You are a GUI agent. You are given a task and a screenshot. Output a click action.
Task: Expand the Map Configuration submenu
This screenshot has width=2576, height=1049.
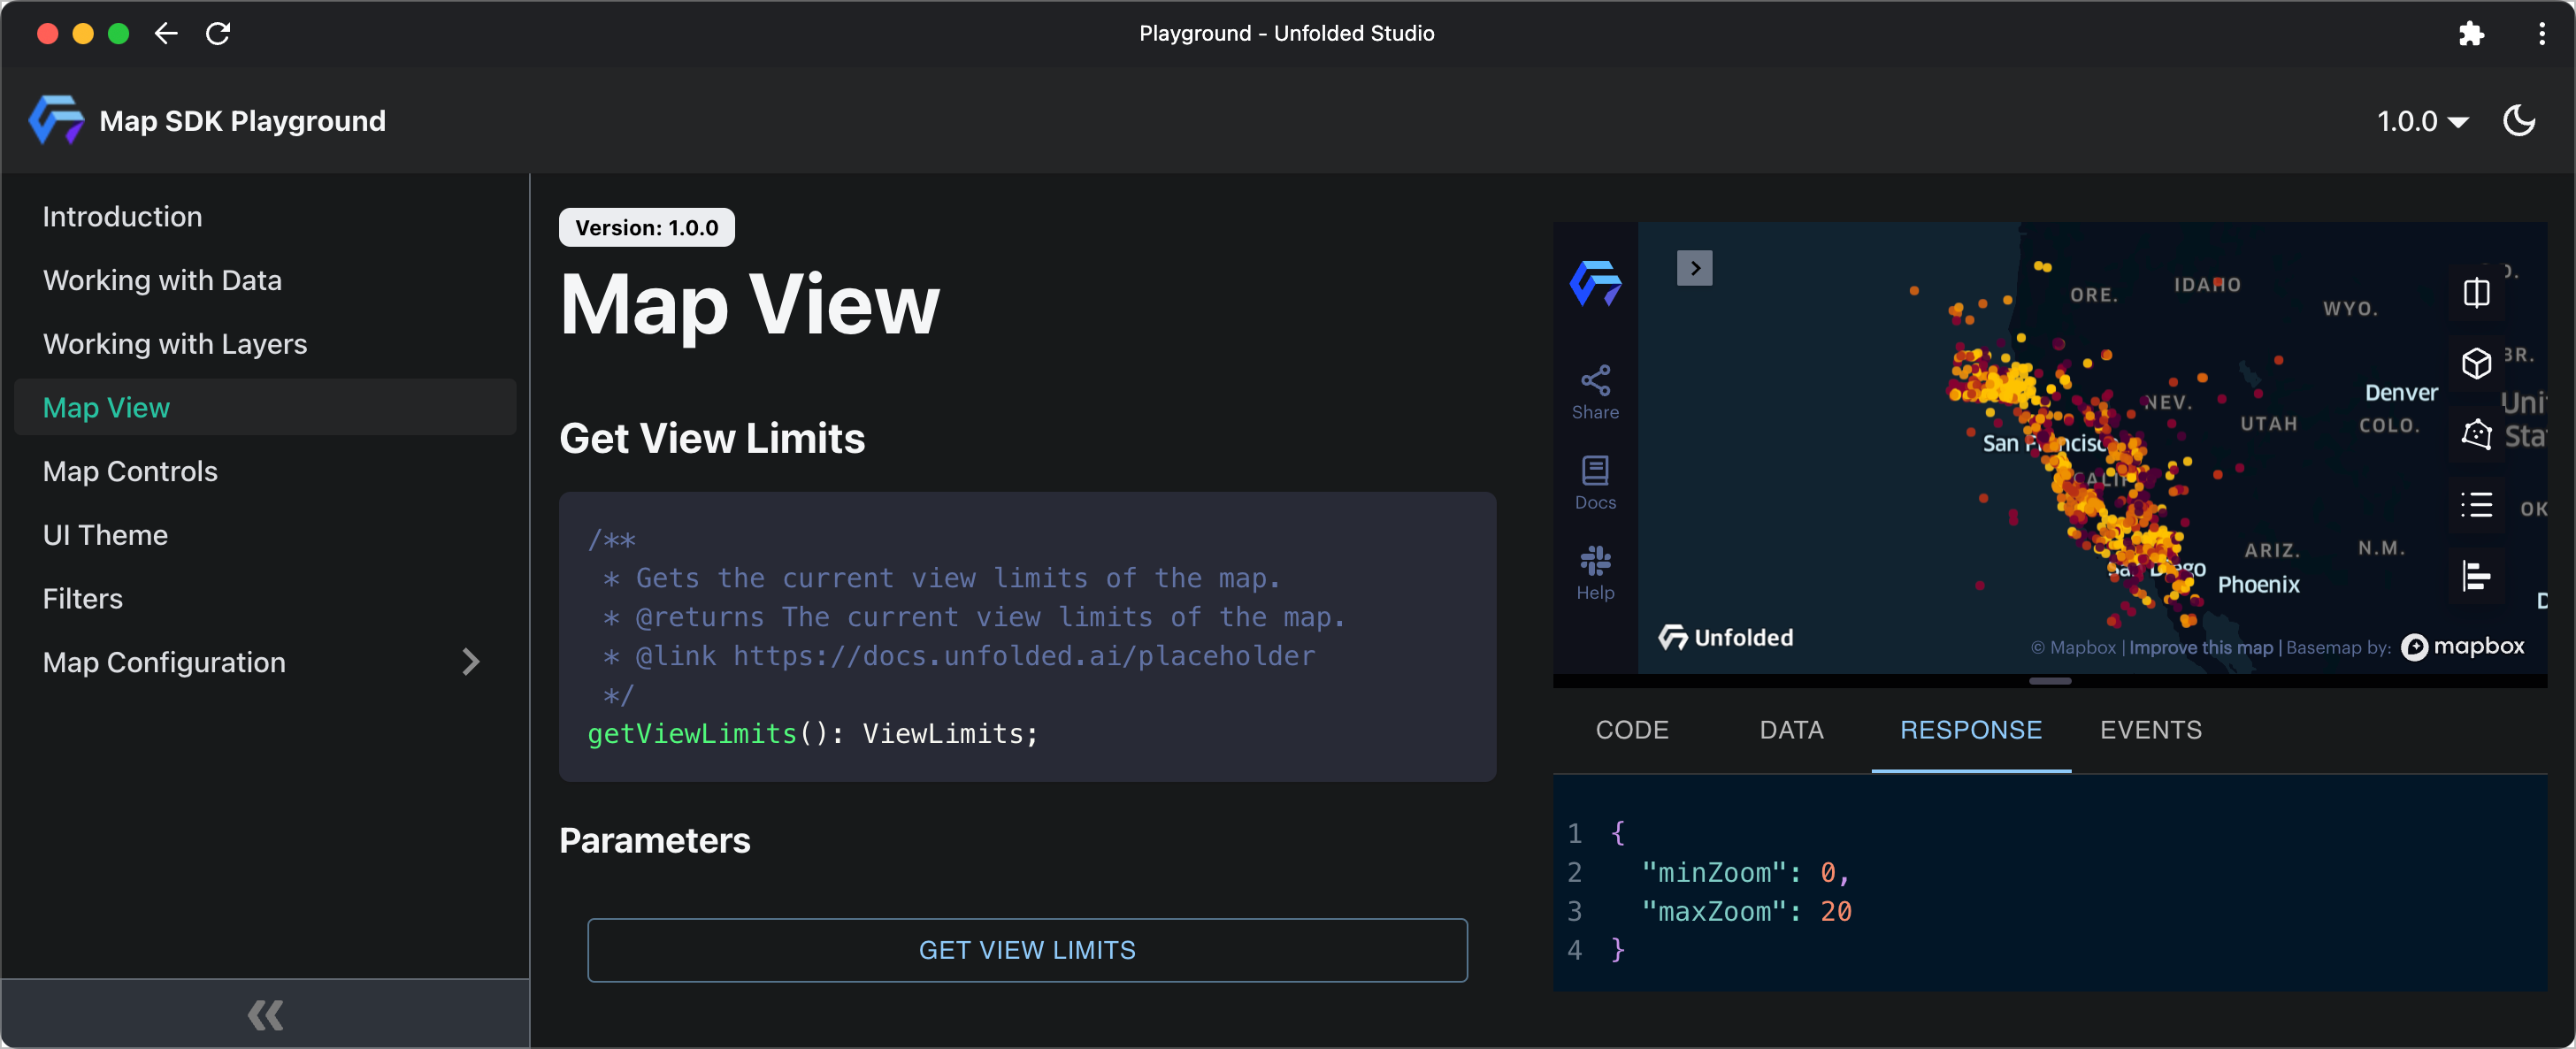[471, 662]
